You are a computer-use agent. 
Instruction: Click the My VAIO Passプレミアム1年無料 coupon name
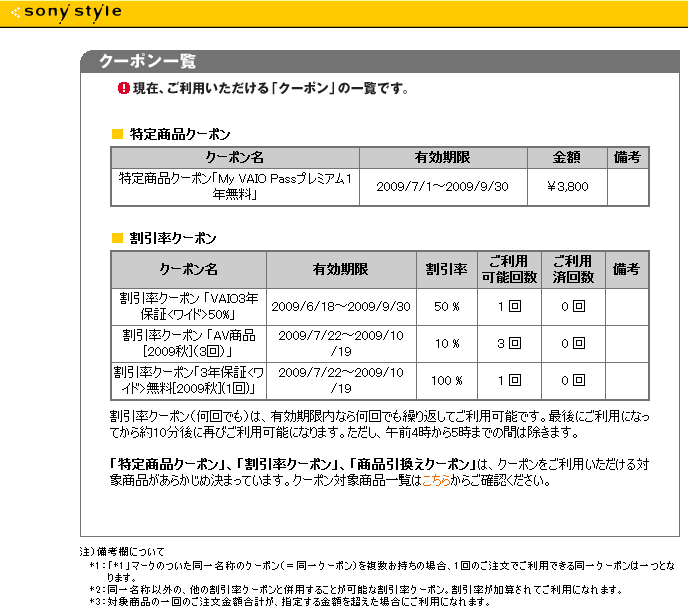(235, 187)
